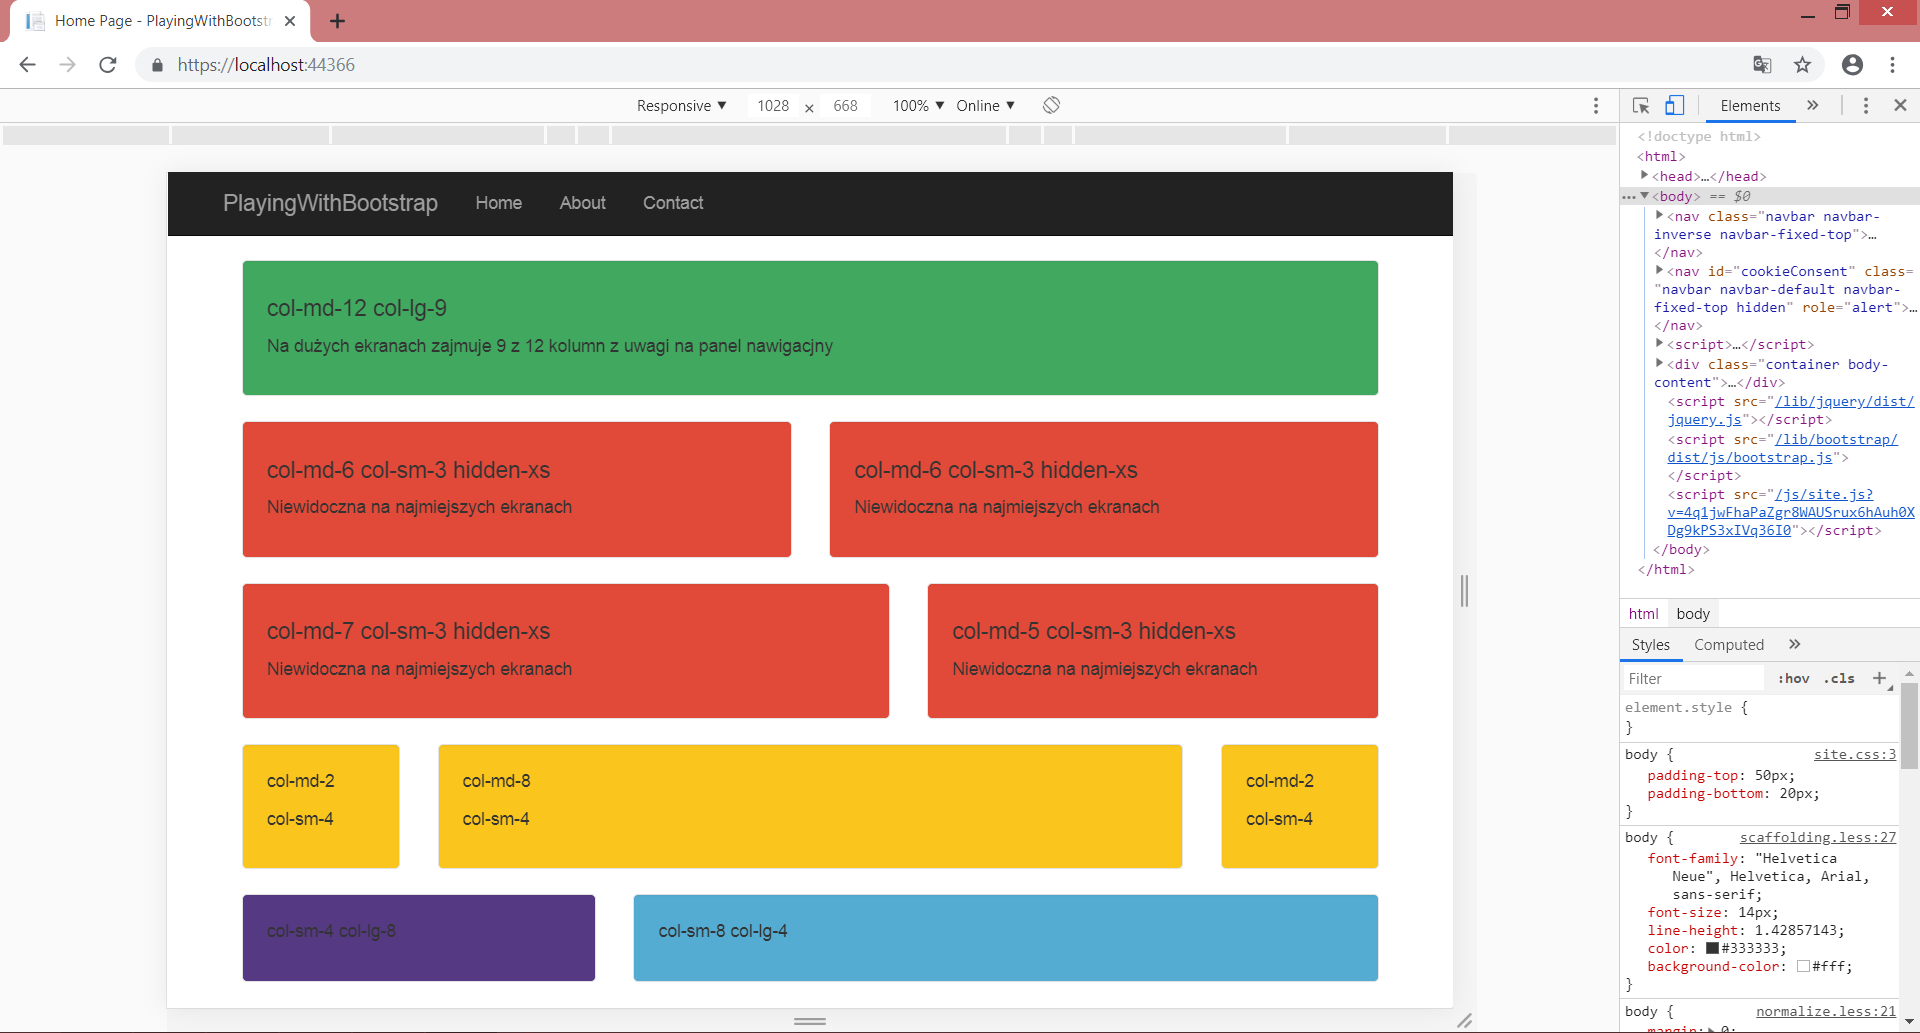1920x1033 pixels.
Task: Click the viewport width field 1028
Action: point(773,106)
